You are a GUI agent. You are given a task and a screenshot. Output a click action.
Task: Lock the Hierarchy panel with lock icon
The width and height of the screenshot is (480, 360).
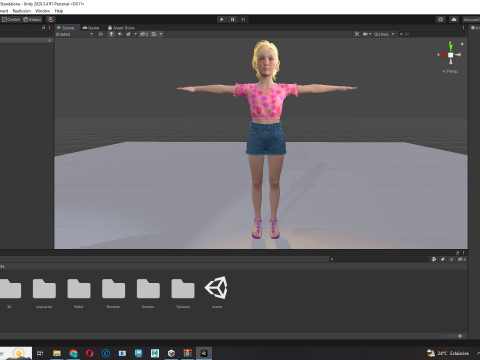tap(44, 28)
